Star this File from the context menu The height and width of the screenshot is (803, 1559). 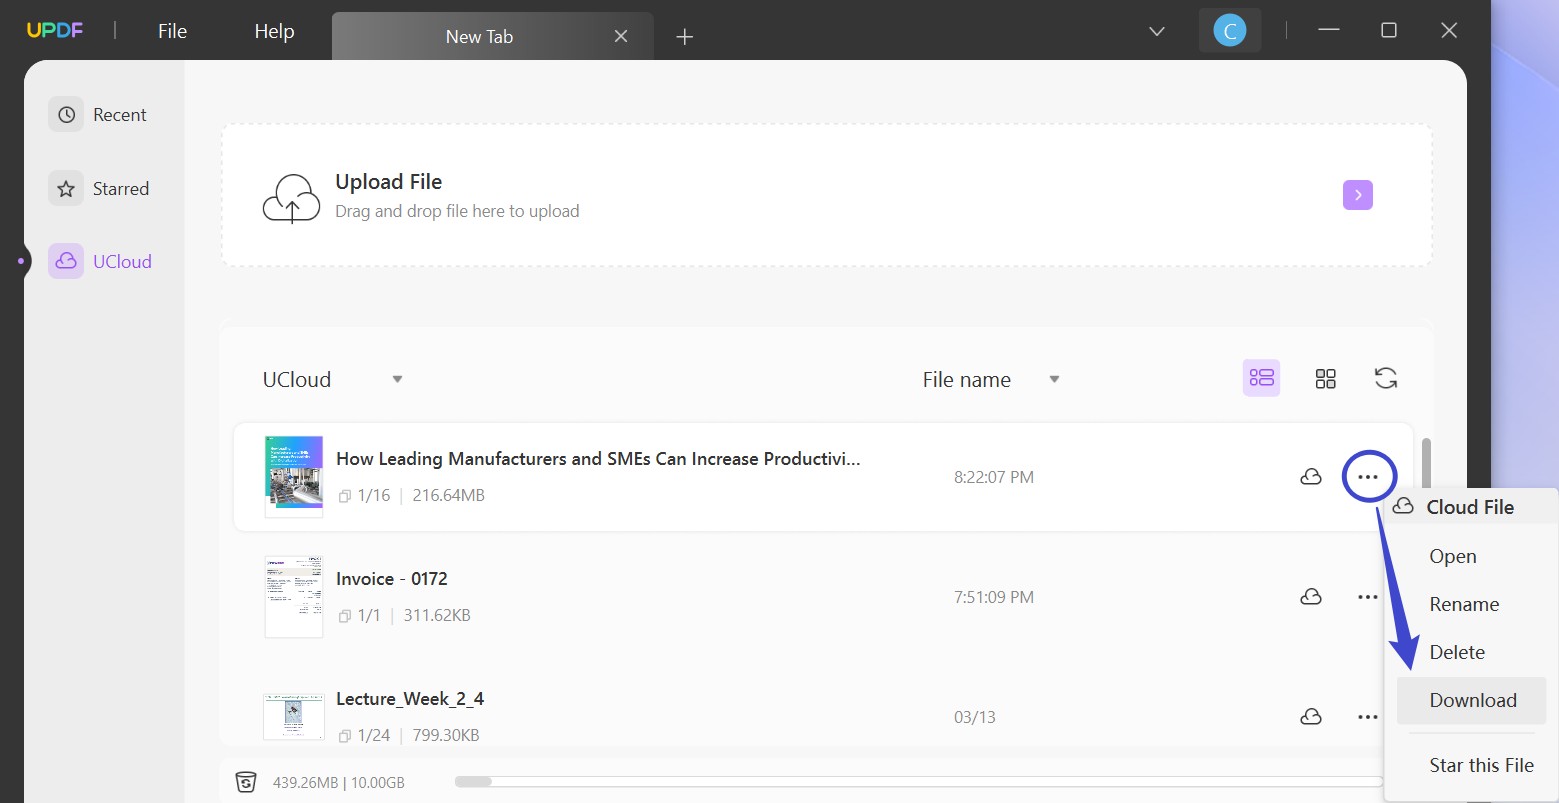point(1481,765)
